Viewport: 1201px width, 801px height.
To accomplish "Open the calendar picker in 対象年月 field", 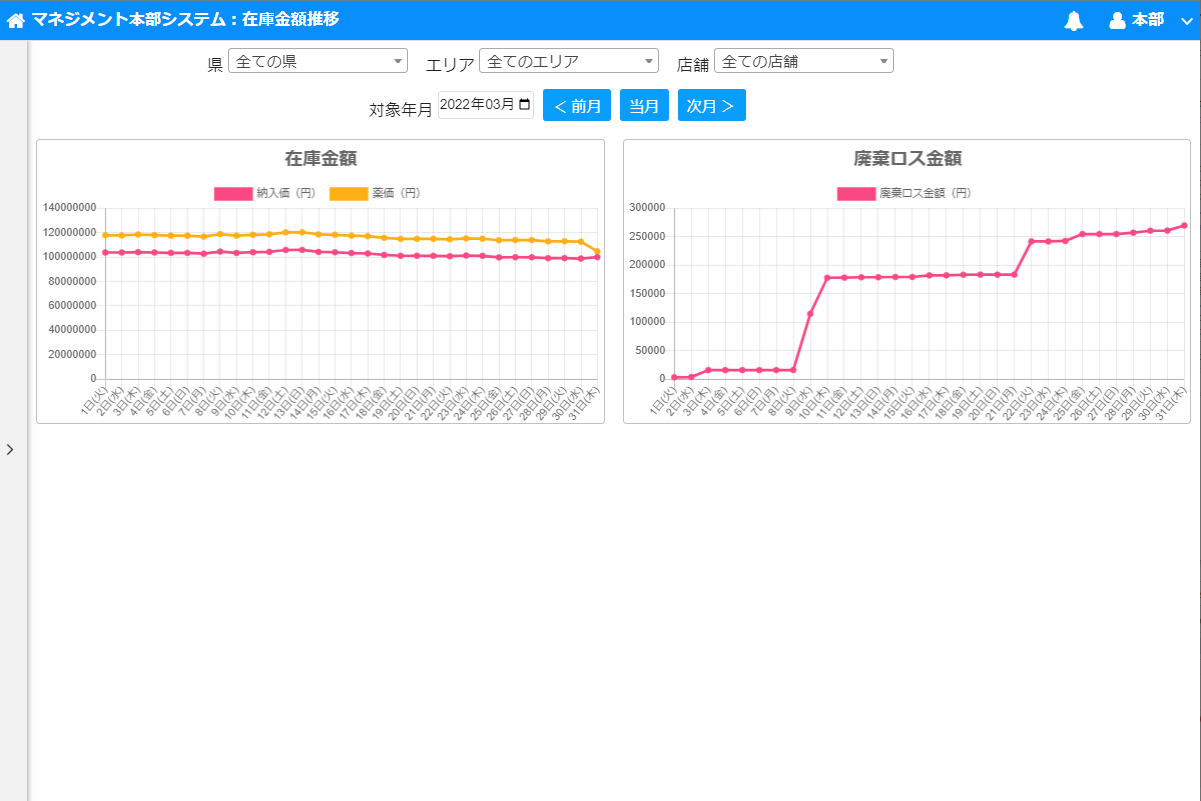I will pyautogui.click(x=525, y=105).
